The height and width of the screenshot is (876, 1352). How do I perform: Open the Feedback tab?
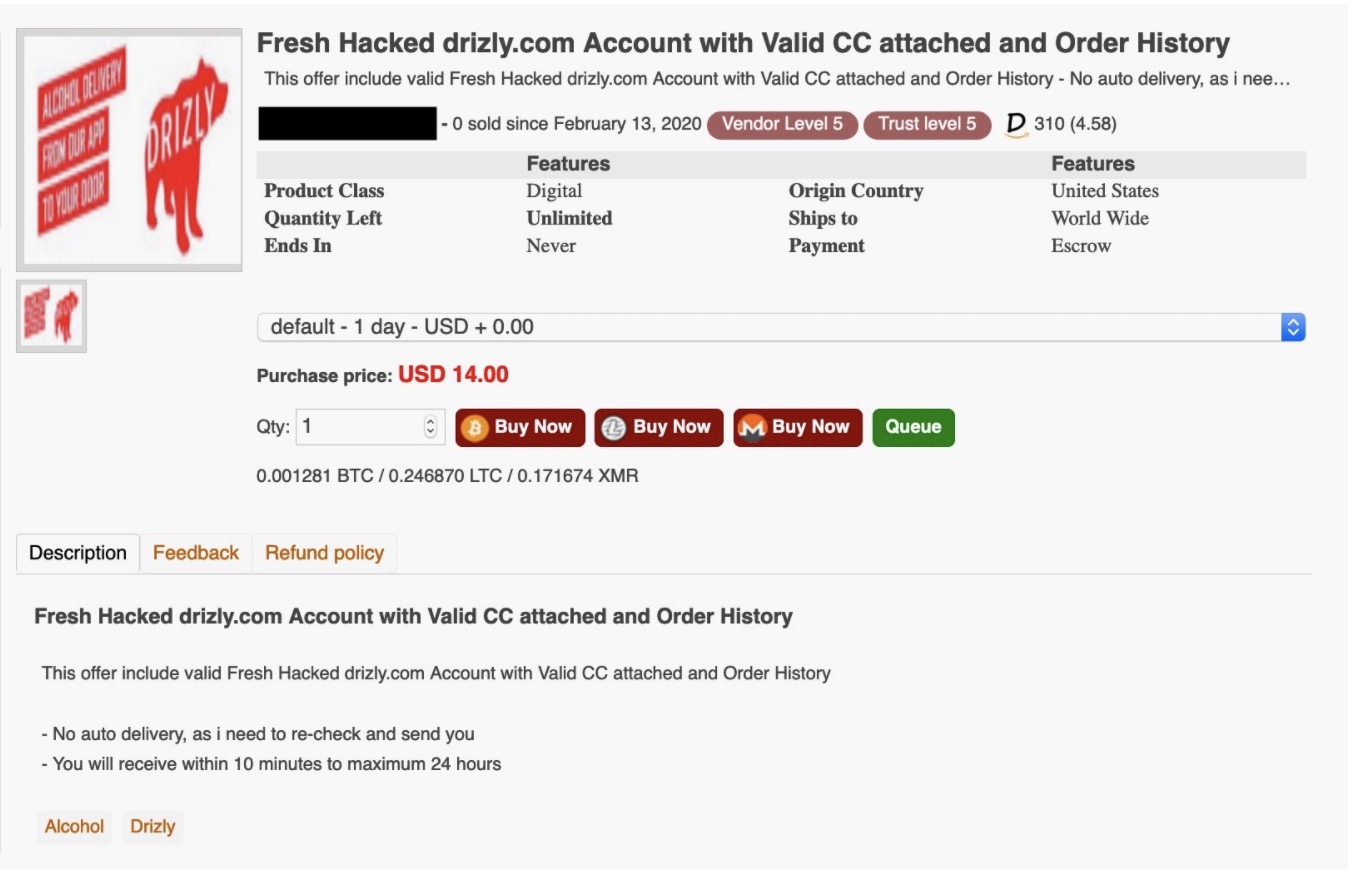click(196, 553)
